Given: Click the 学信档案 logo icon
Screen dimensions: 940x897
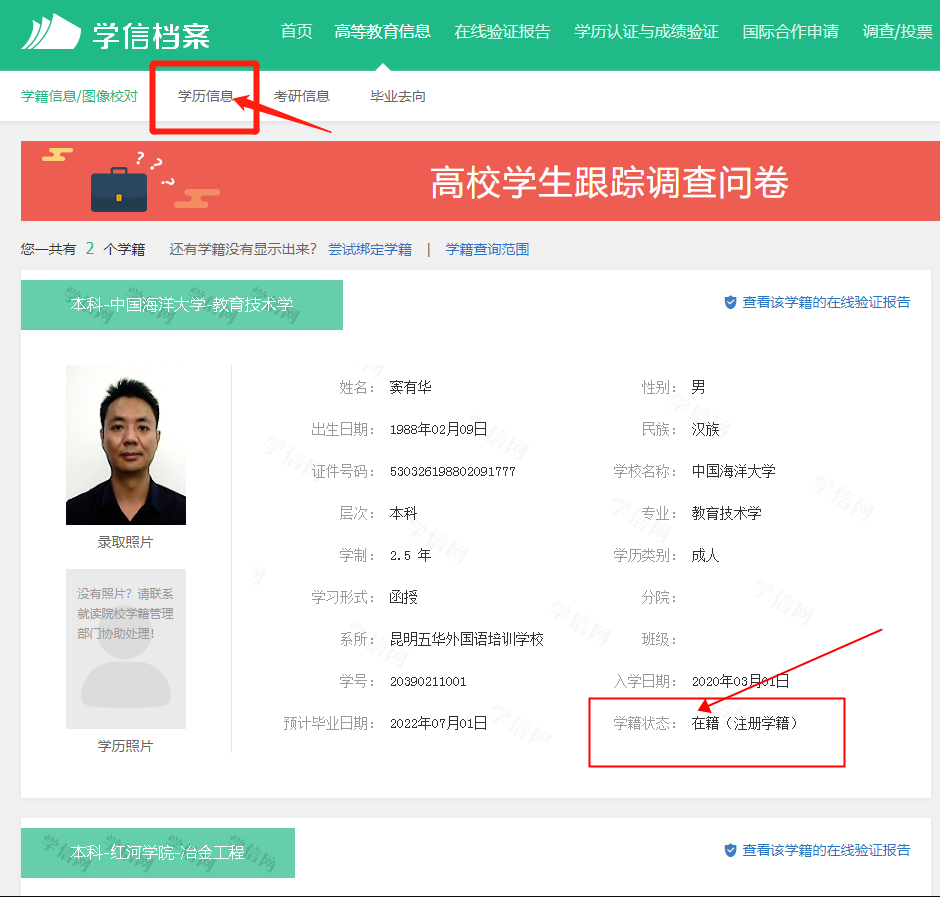Looking at the screenshot, I should pos(51,32).
